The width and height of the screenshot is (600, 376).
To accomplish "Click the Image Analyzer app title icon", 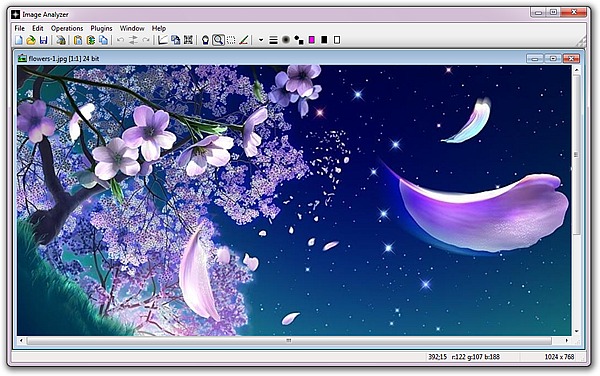I will point(15,15).
